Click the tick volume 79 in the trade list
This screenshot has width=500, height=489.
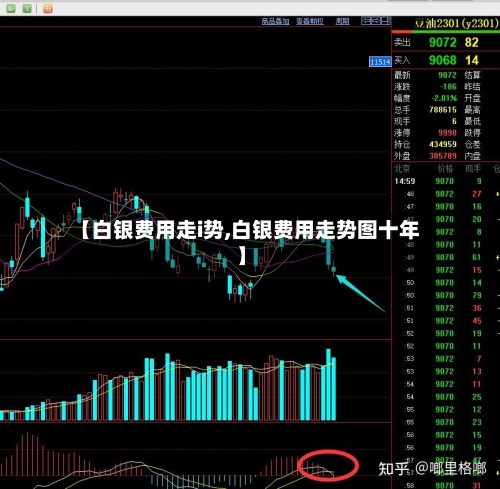pos(477,295)
